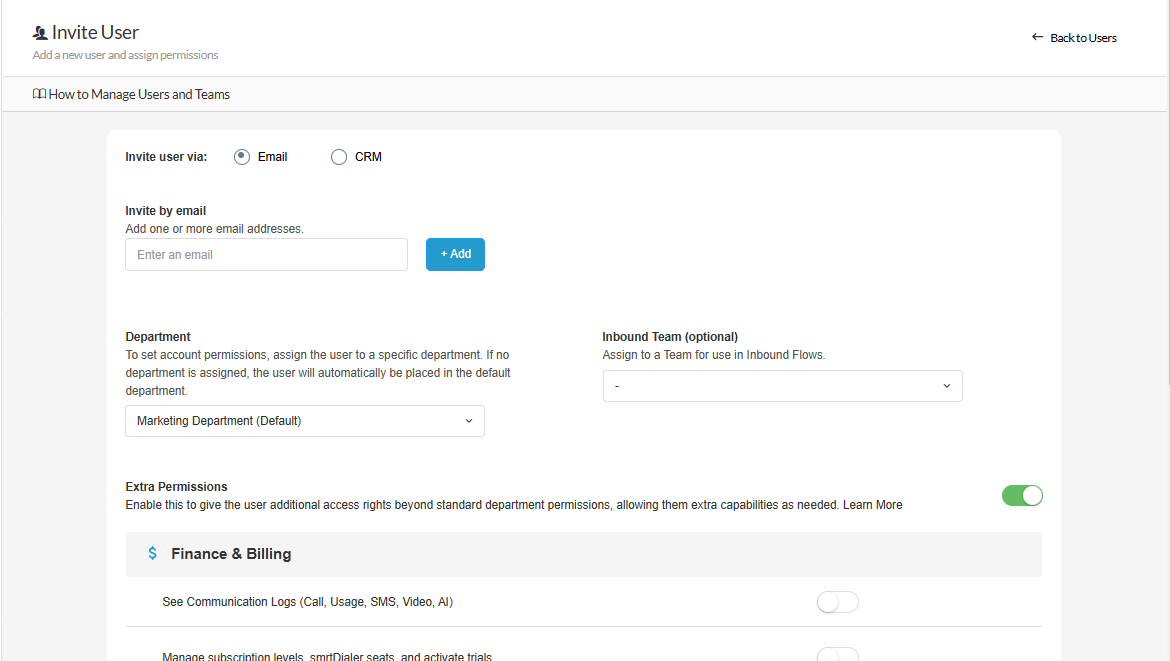This screenshot has height=661, width=1170.
Task: Go Back to Users
Action: coord(1083,38)
